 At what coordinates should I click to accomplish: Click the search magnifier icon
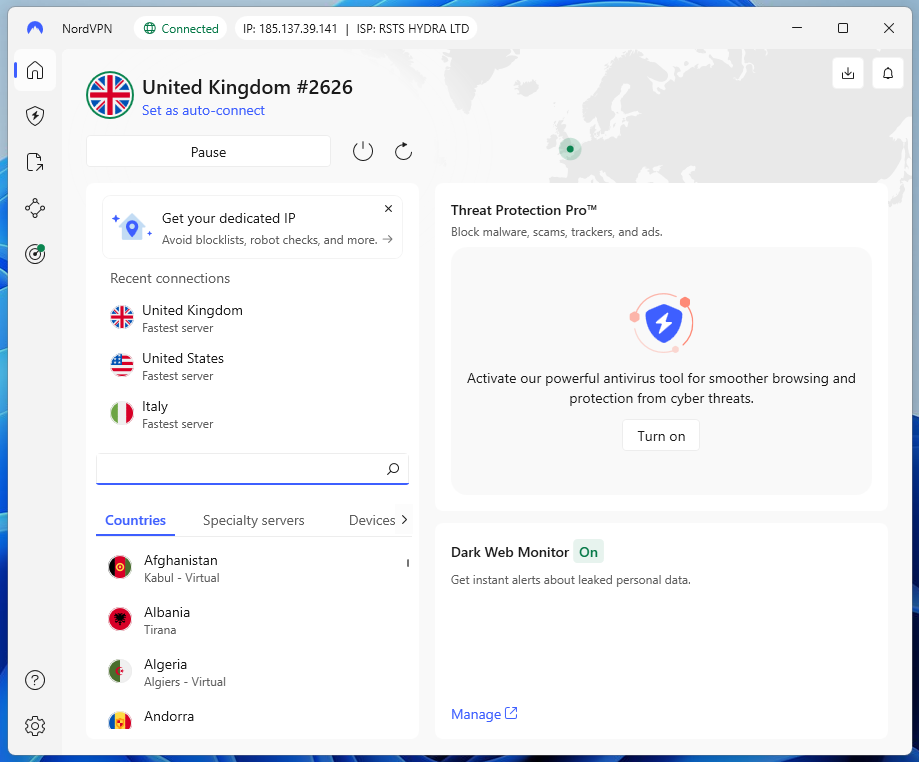pyautogui.click(x=393, y=469)
